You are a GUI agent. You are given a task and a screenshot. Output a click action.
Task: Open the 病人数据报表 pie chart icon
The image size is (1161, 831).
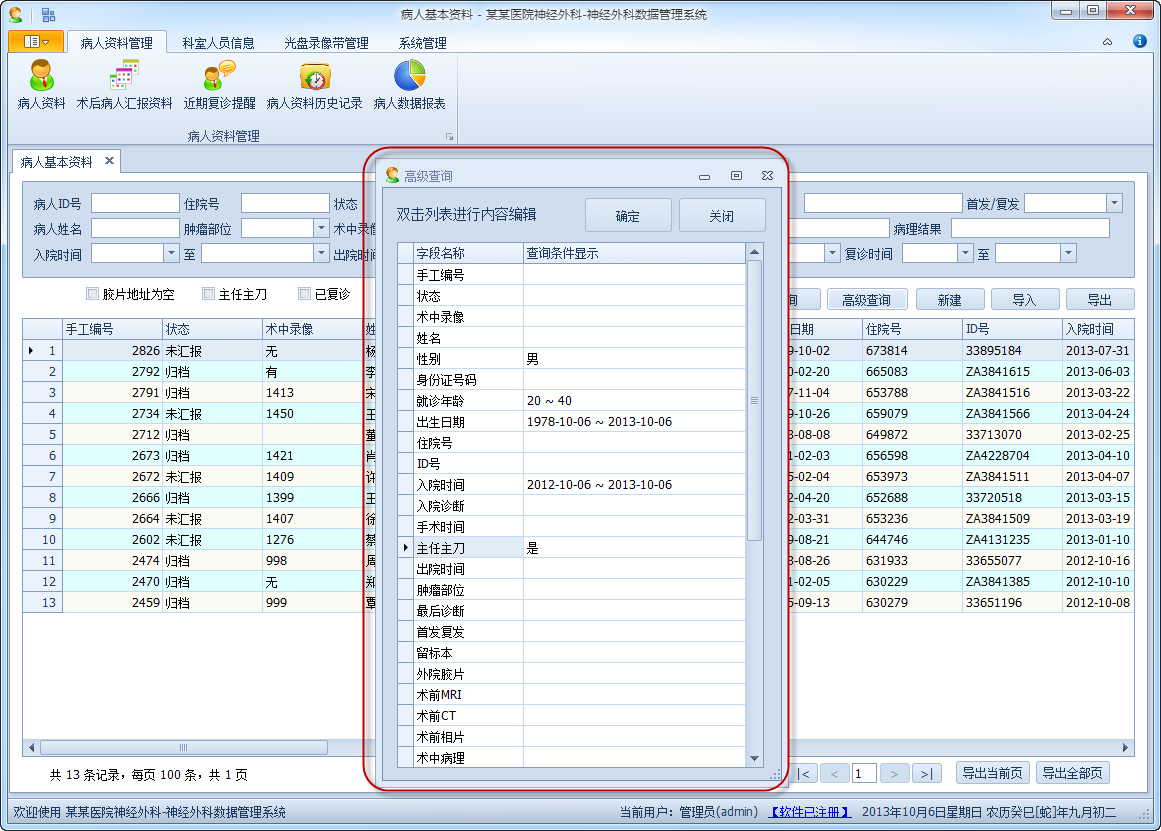[x=409, y=77]
